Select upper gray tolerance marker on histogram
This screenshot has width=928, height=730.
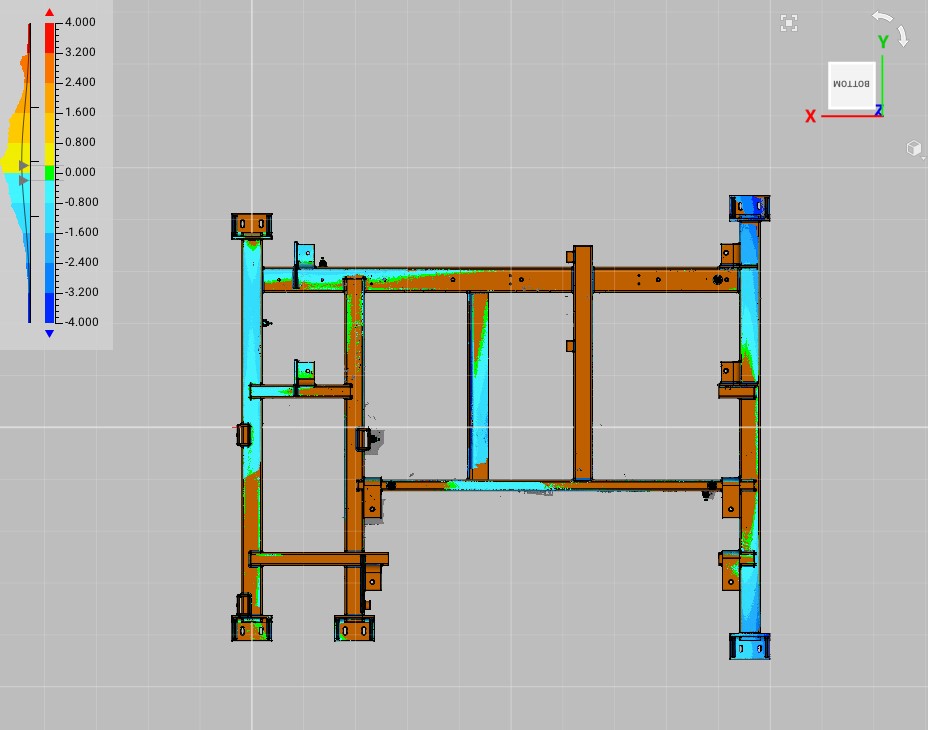click(x=23, y=165)
